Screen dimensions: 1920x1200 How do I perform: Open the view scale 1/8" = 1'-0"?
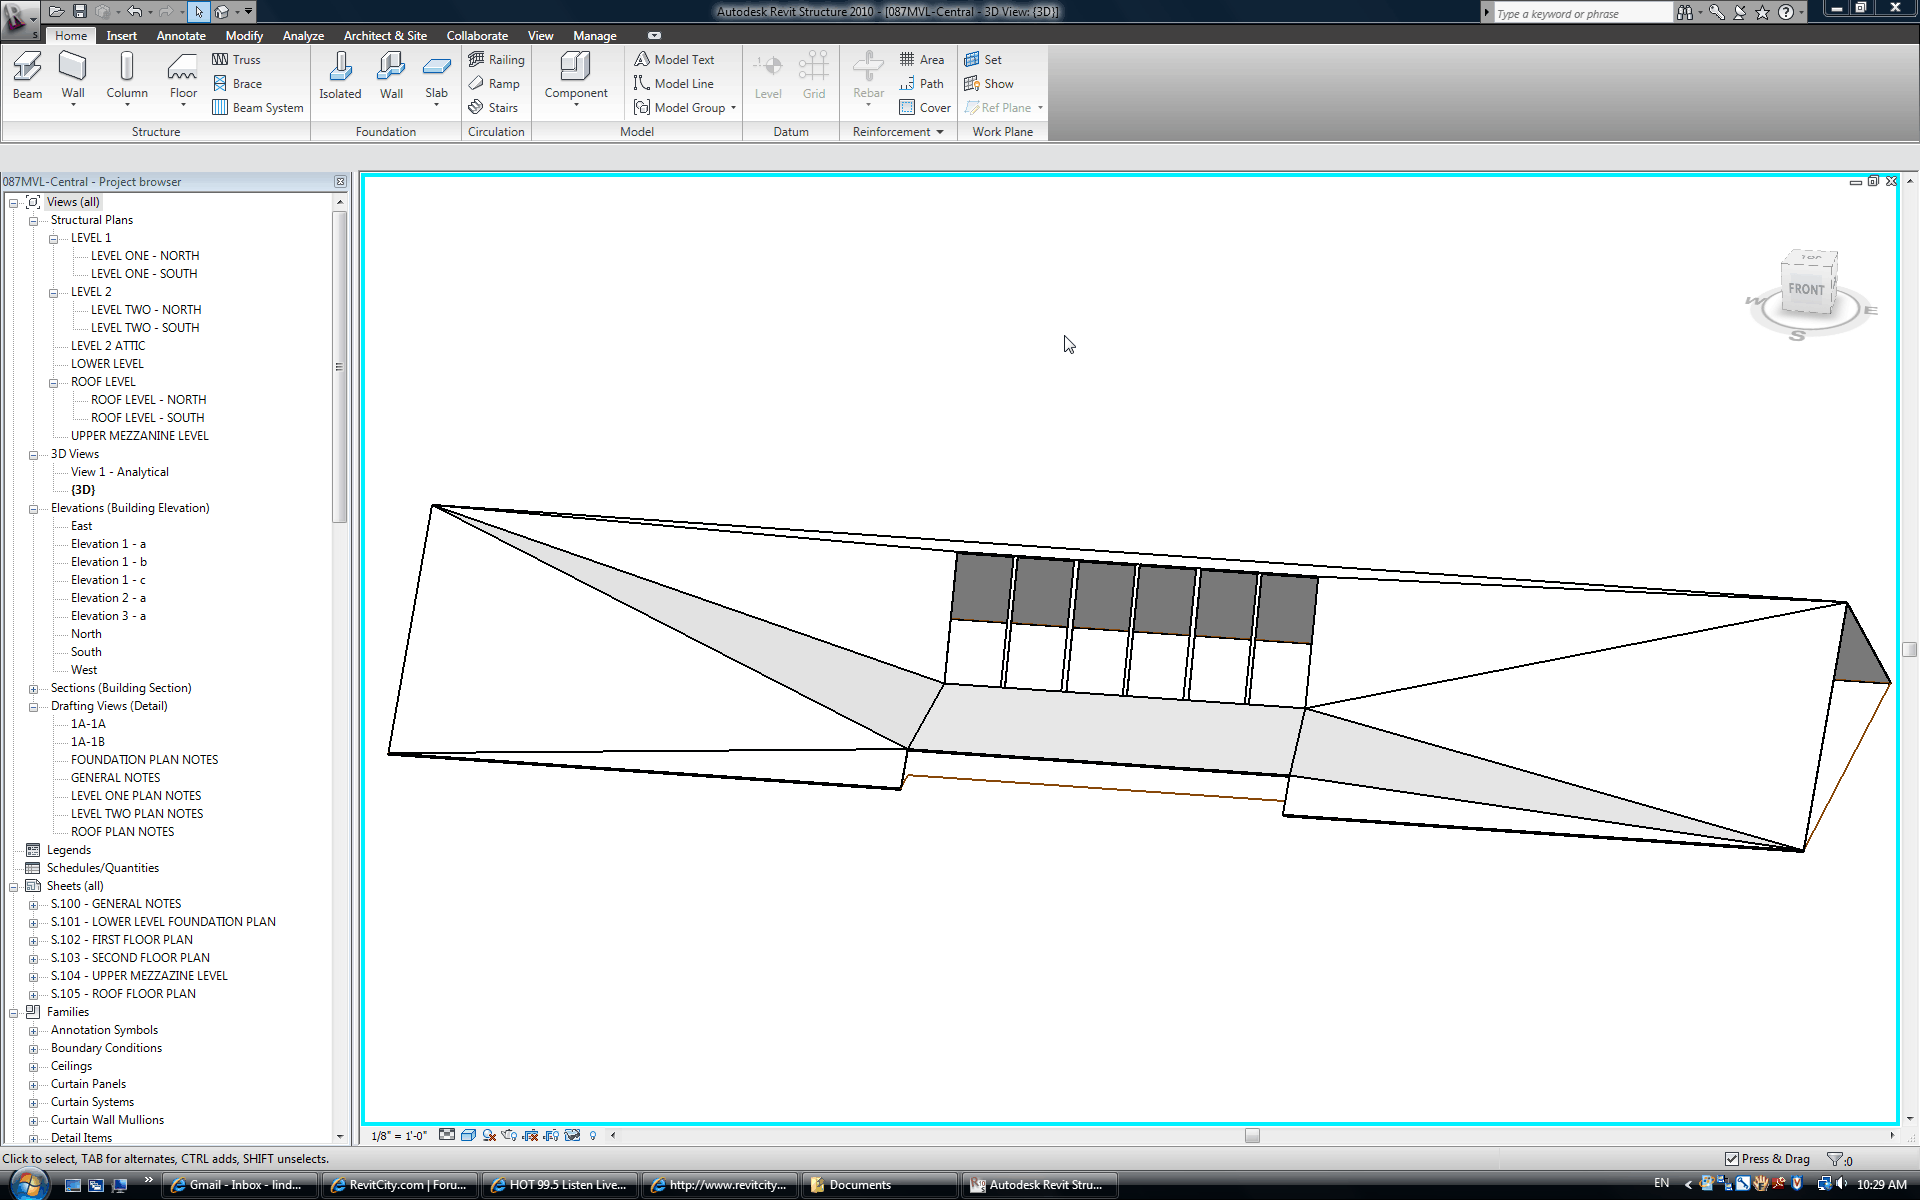click(399, 1136)
